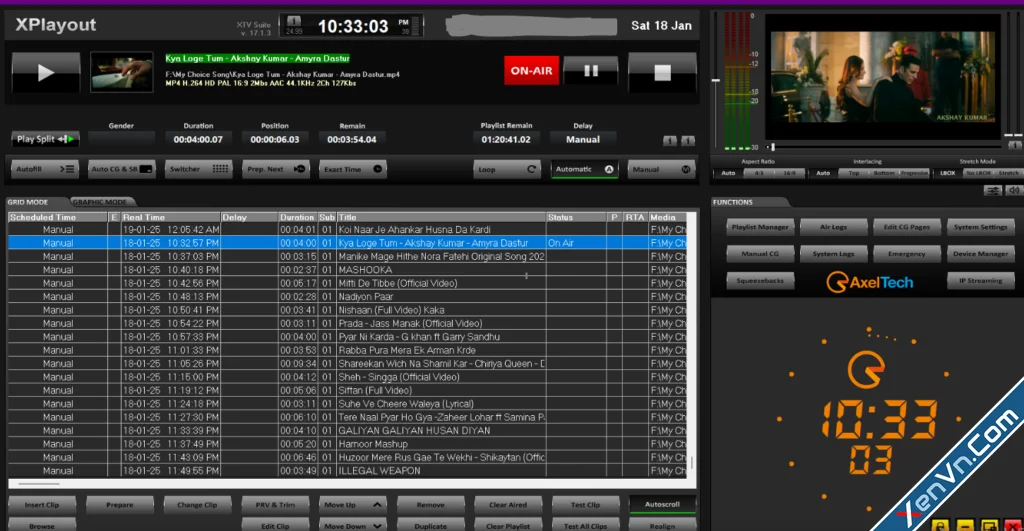Toggle Play Split mode
Viewport: 1024px width, 531px height.
[45, 138]
